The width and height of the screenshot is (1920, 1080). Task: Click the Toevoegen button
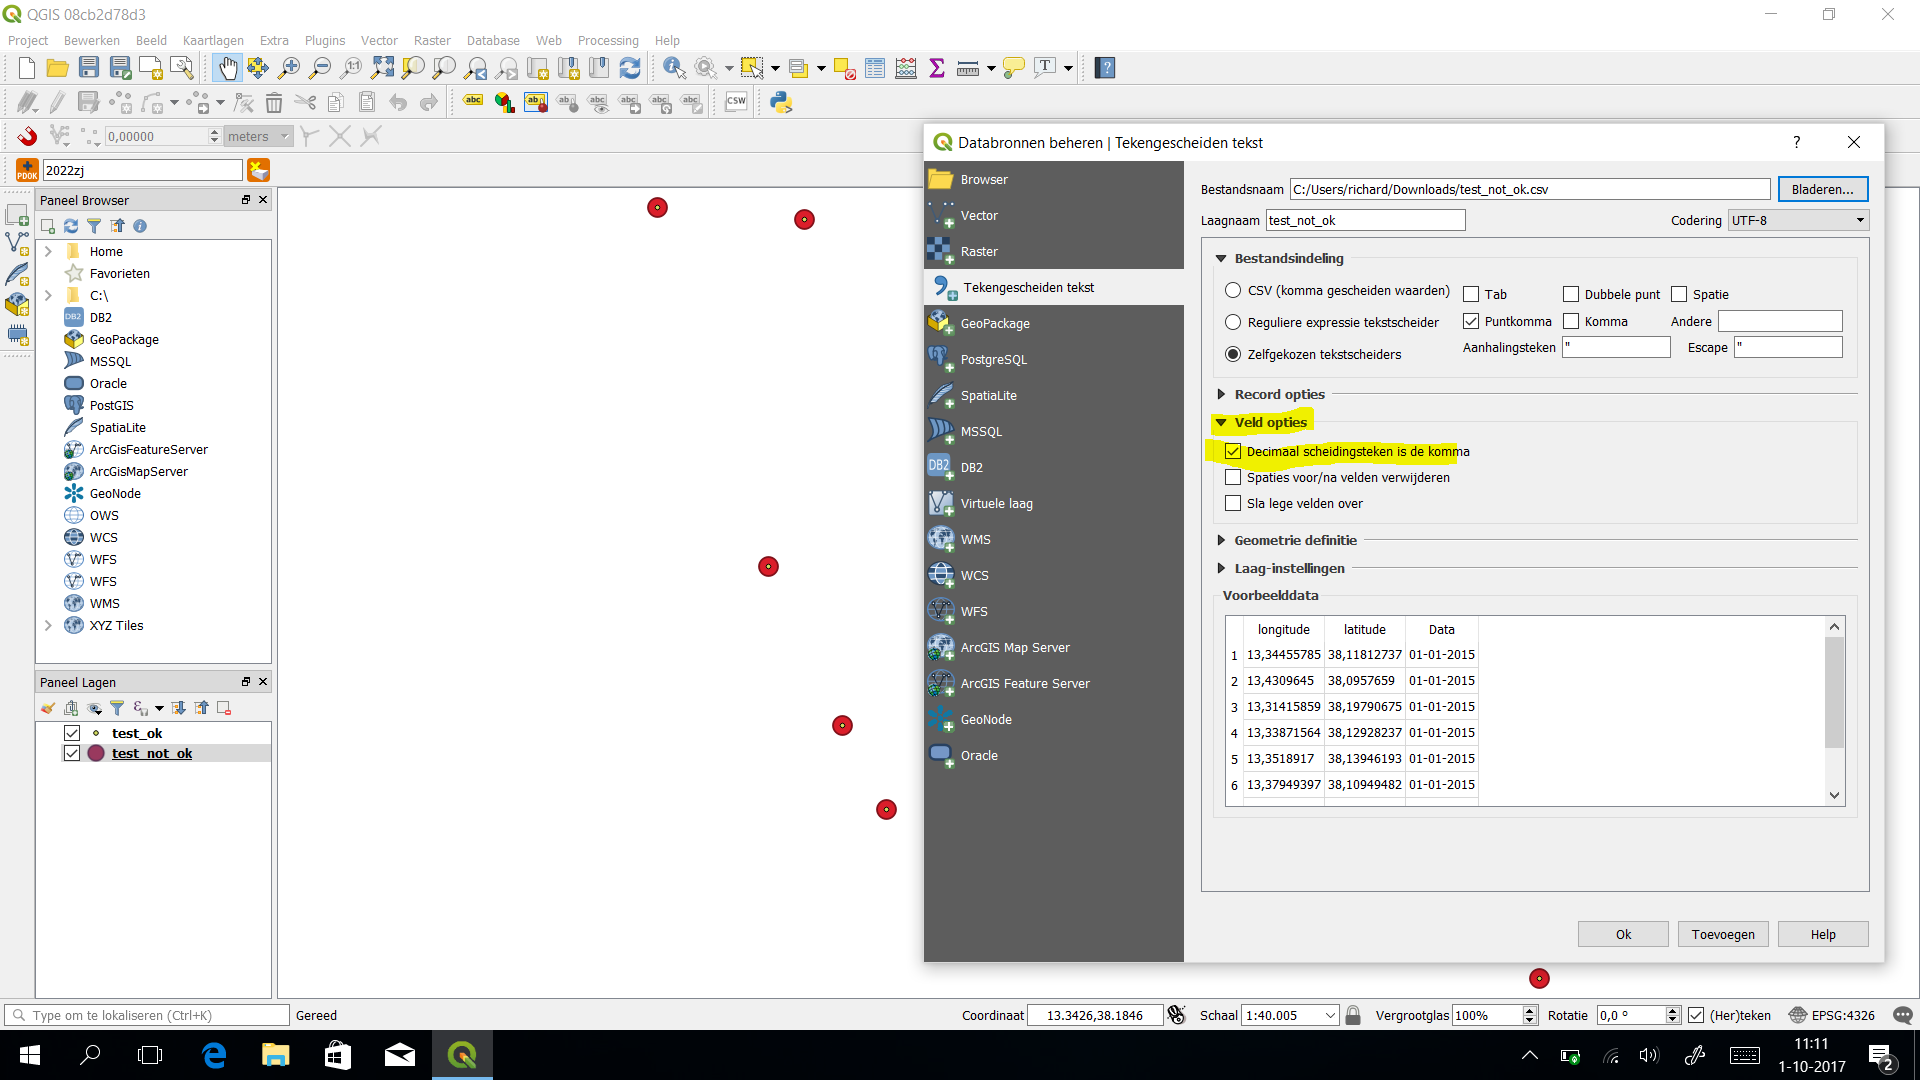pos(1722,934)
